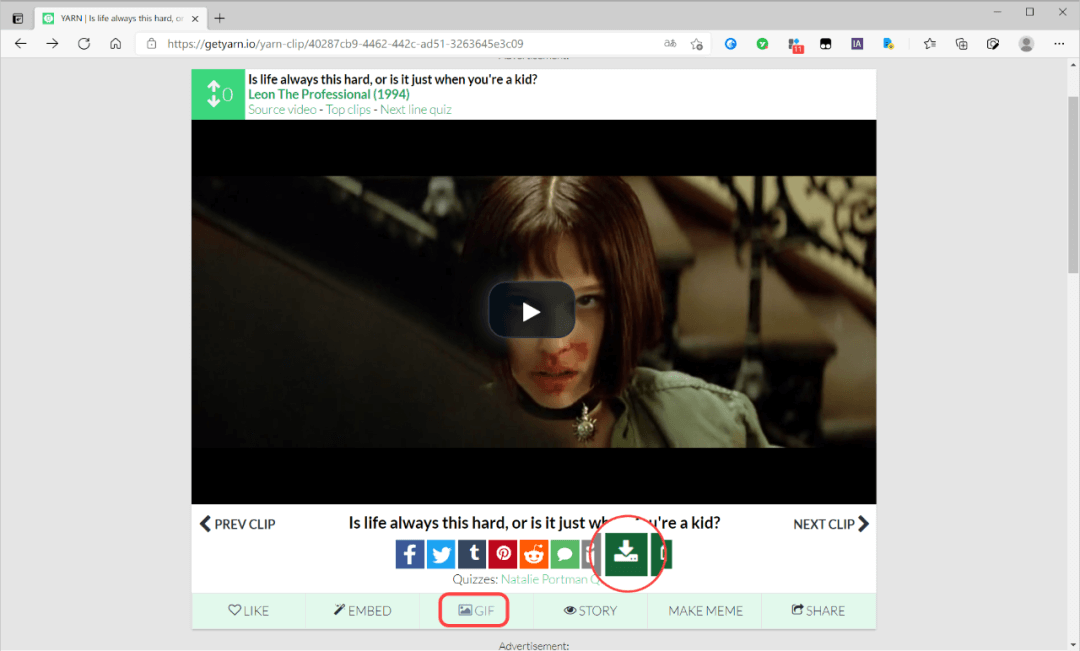
Task: Open the GIF option
Action: coord(476,610)
